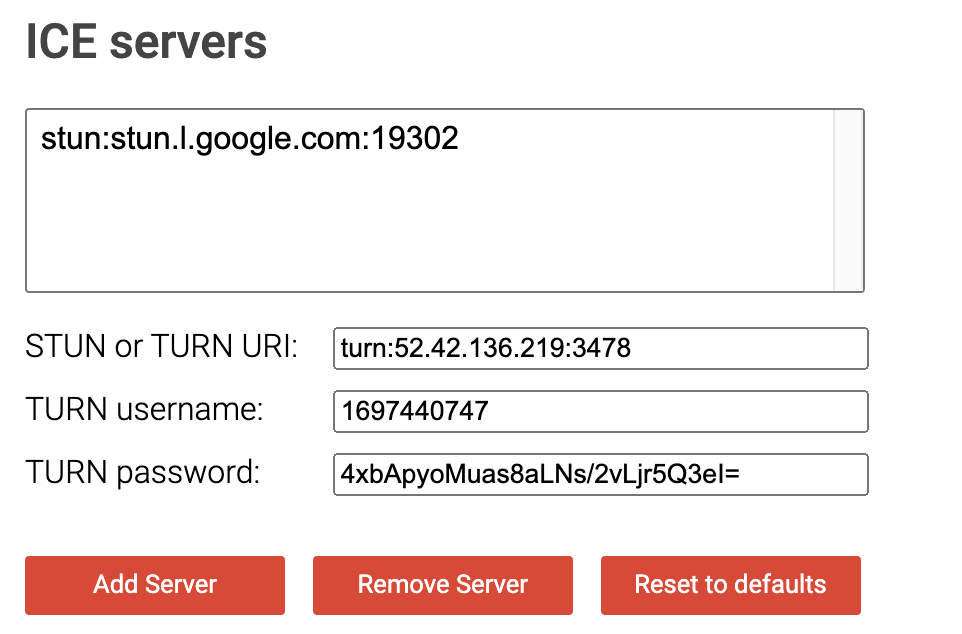Click the STUN or TURN URI label

[x=162, y=346]
